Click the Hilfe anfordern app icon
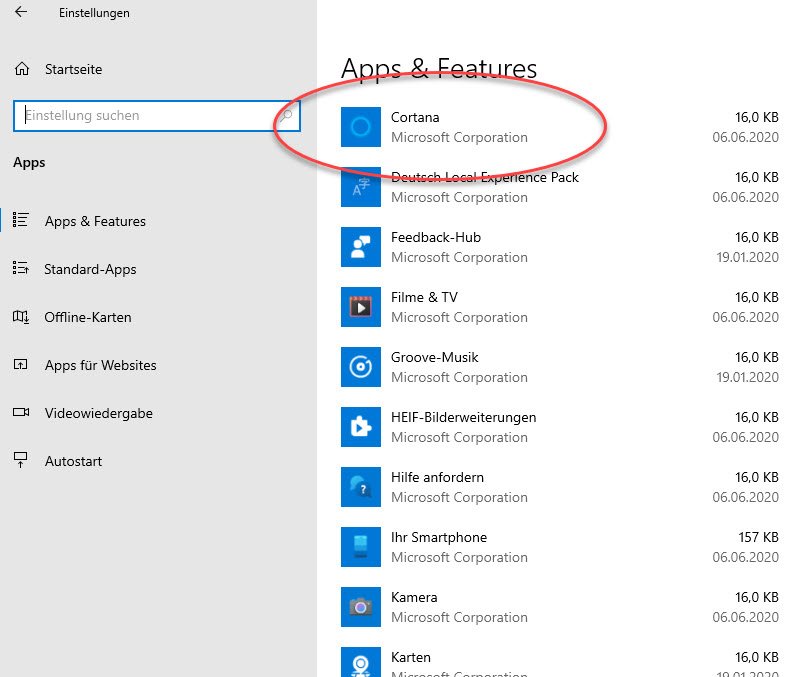This screenshot has height=677, width=809. coord(361,487)
